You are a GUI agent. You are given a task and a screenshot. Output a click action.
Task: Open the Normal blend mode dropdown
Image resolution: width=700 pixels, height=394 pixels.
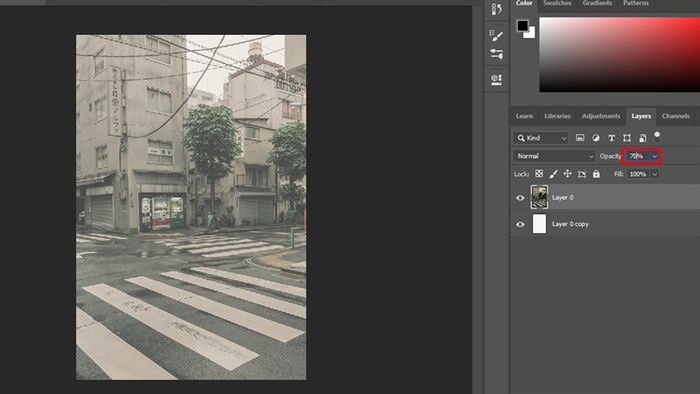coord(554,156)
